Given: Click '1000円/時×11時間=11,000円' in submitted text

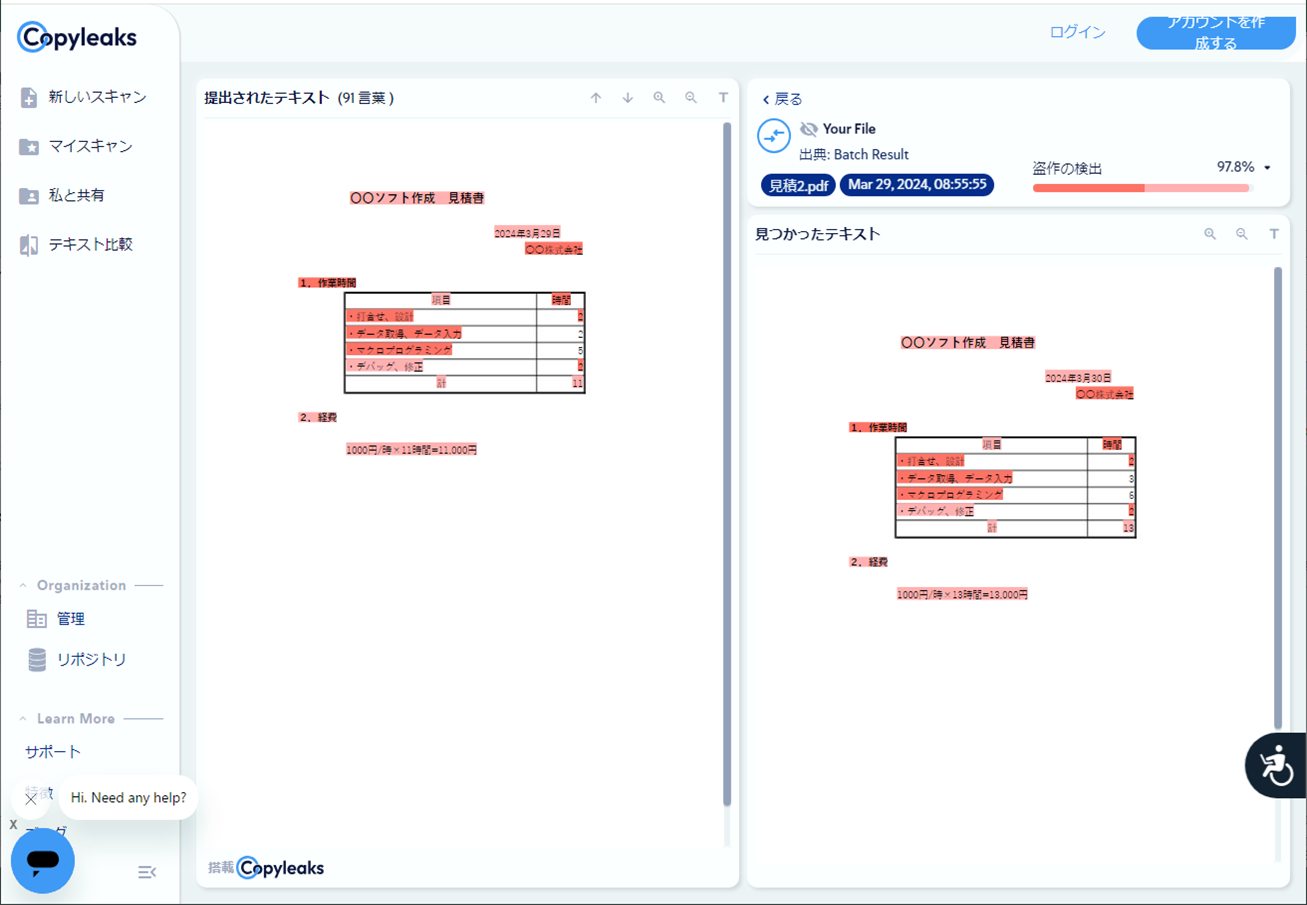Looking at the screenshot, I should pyautogui.click(x=411, y=450).
